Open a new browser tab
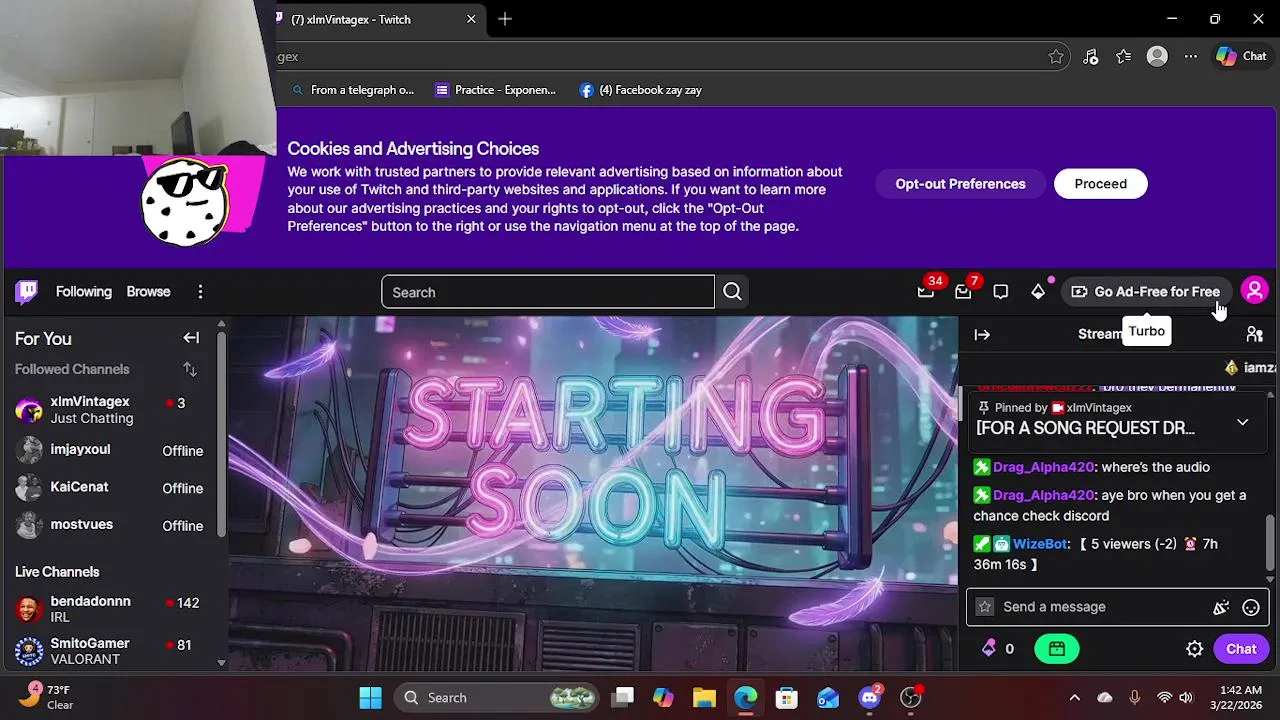This screenshot has width=1280, height=720. (x=505, y=19)
